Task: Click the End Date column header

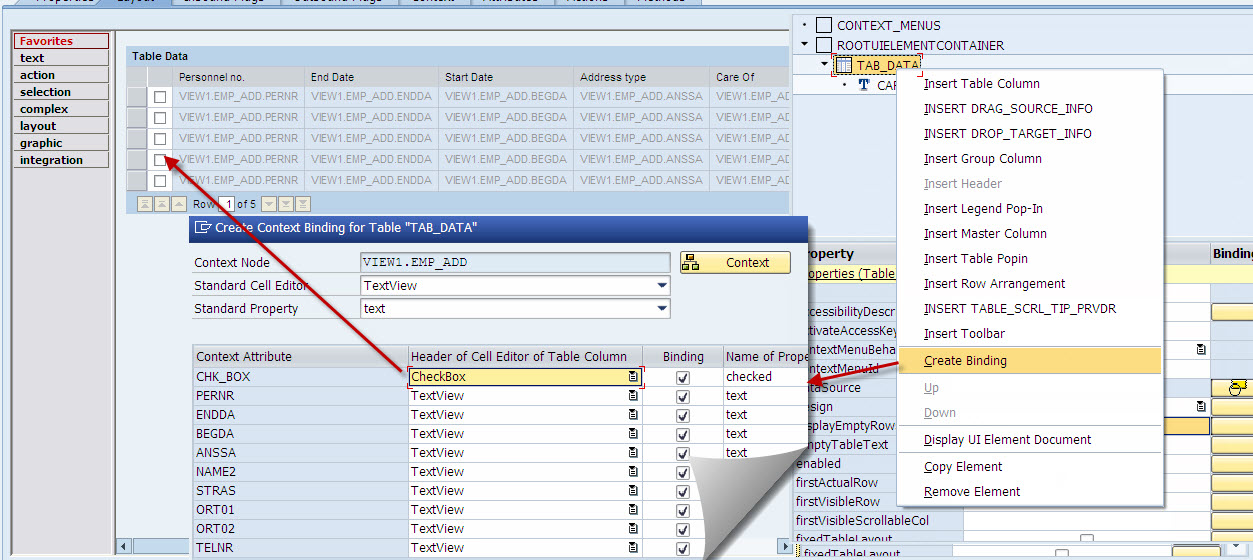Action: [373, 77]
